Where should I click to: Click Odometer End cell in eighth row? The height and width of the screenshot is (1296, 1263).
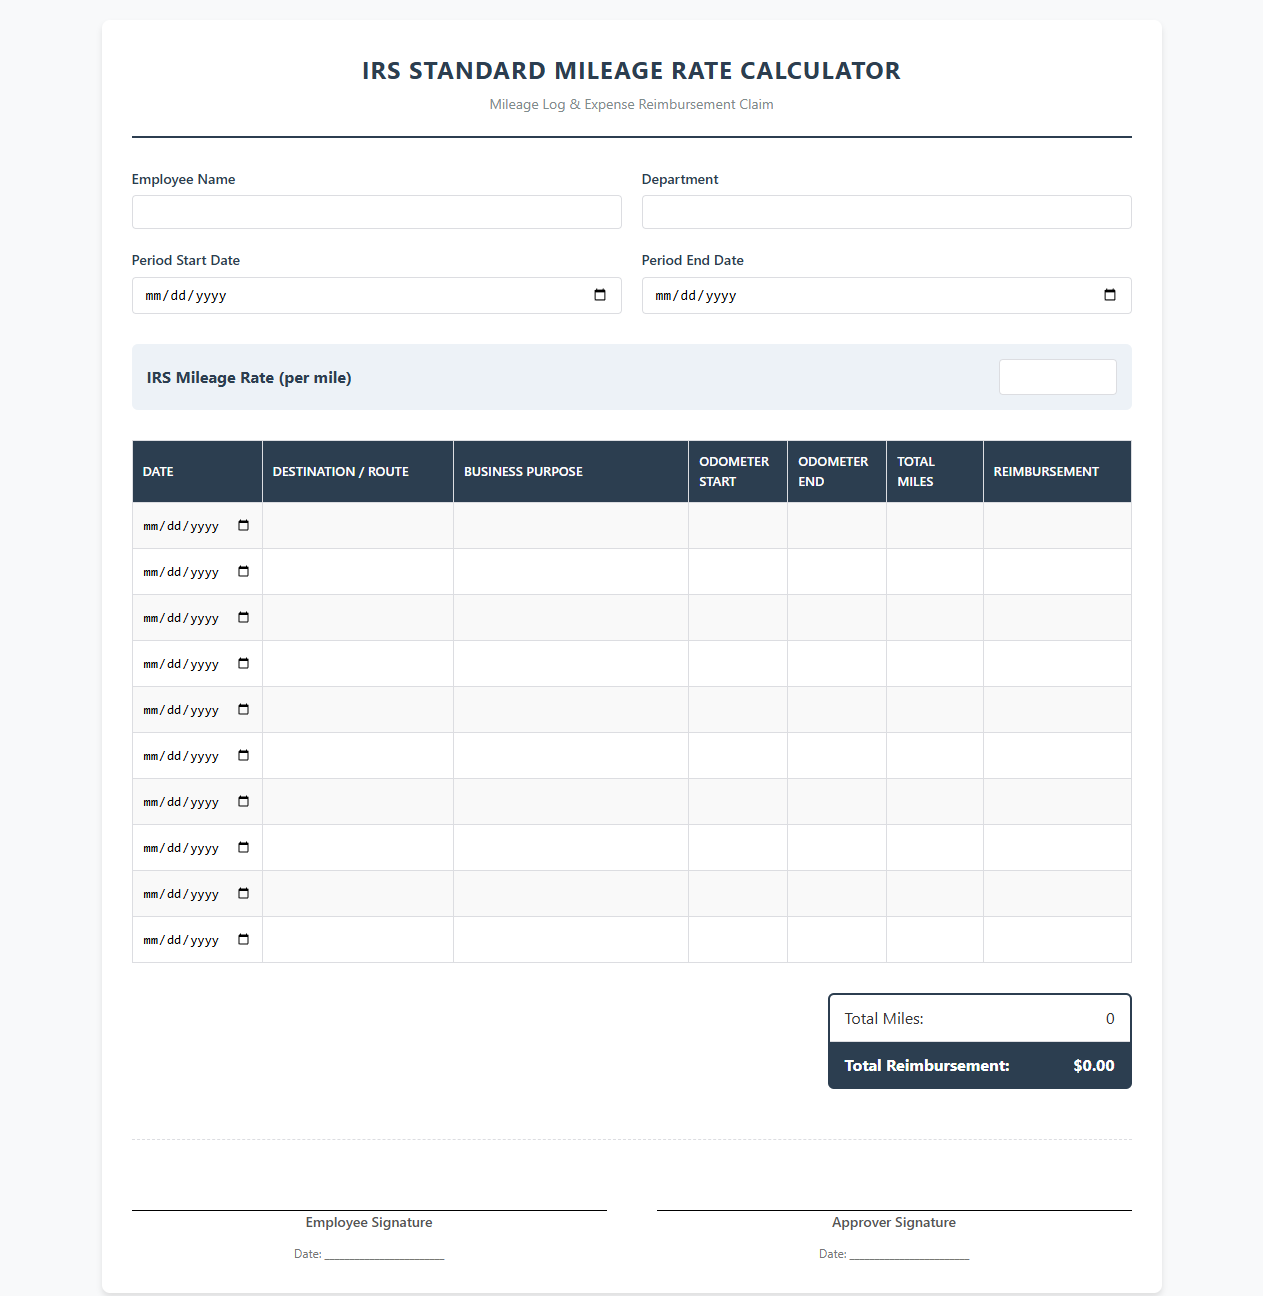pyautogui.click(x=837, y=848)
